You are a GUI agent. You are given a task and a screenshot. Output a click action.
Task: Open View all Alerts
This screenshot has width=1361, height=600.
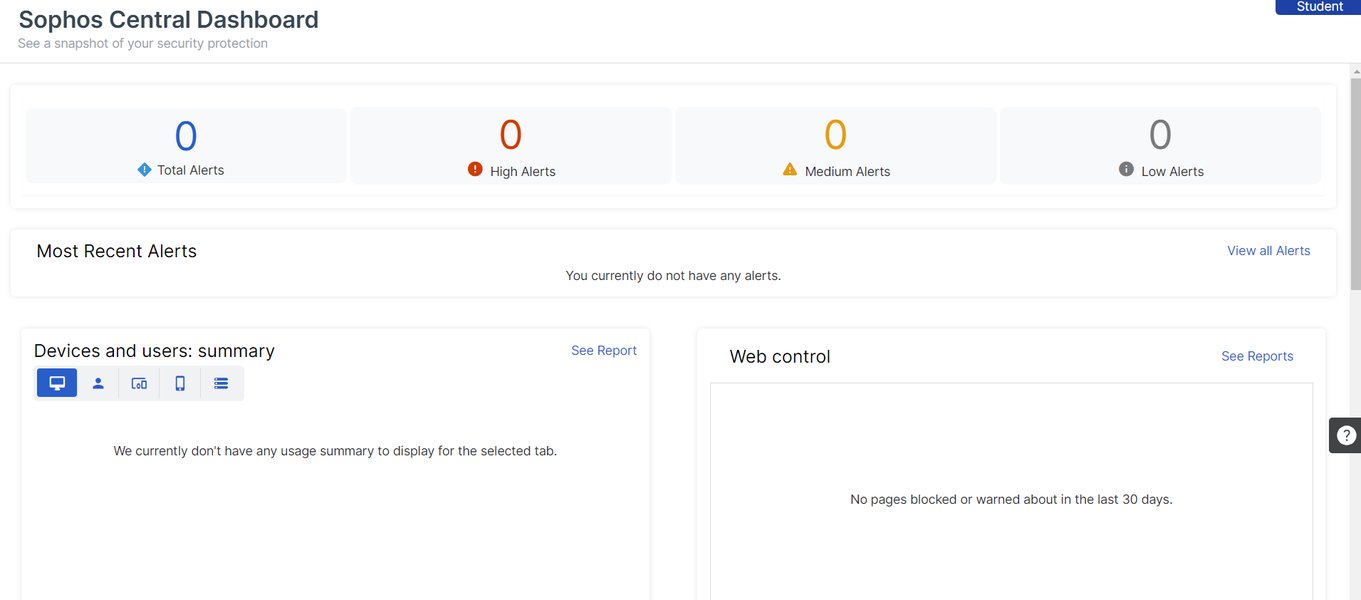point(1268,250)
